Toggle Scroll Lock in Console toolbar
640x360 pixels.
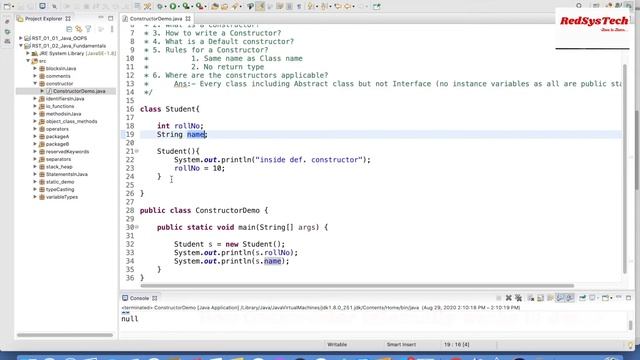click(540, 298)
